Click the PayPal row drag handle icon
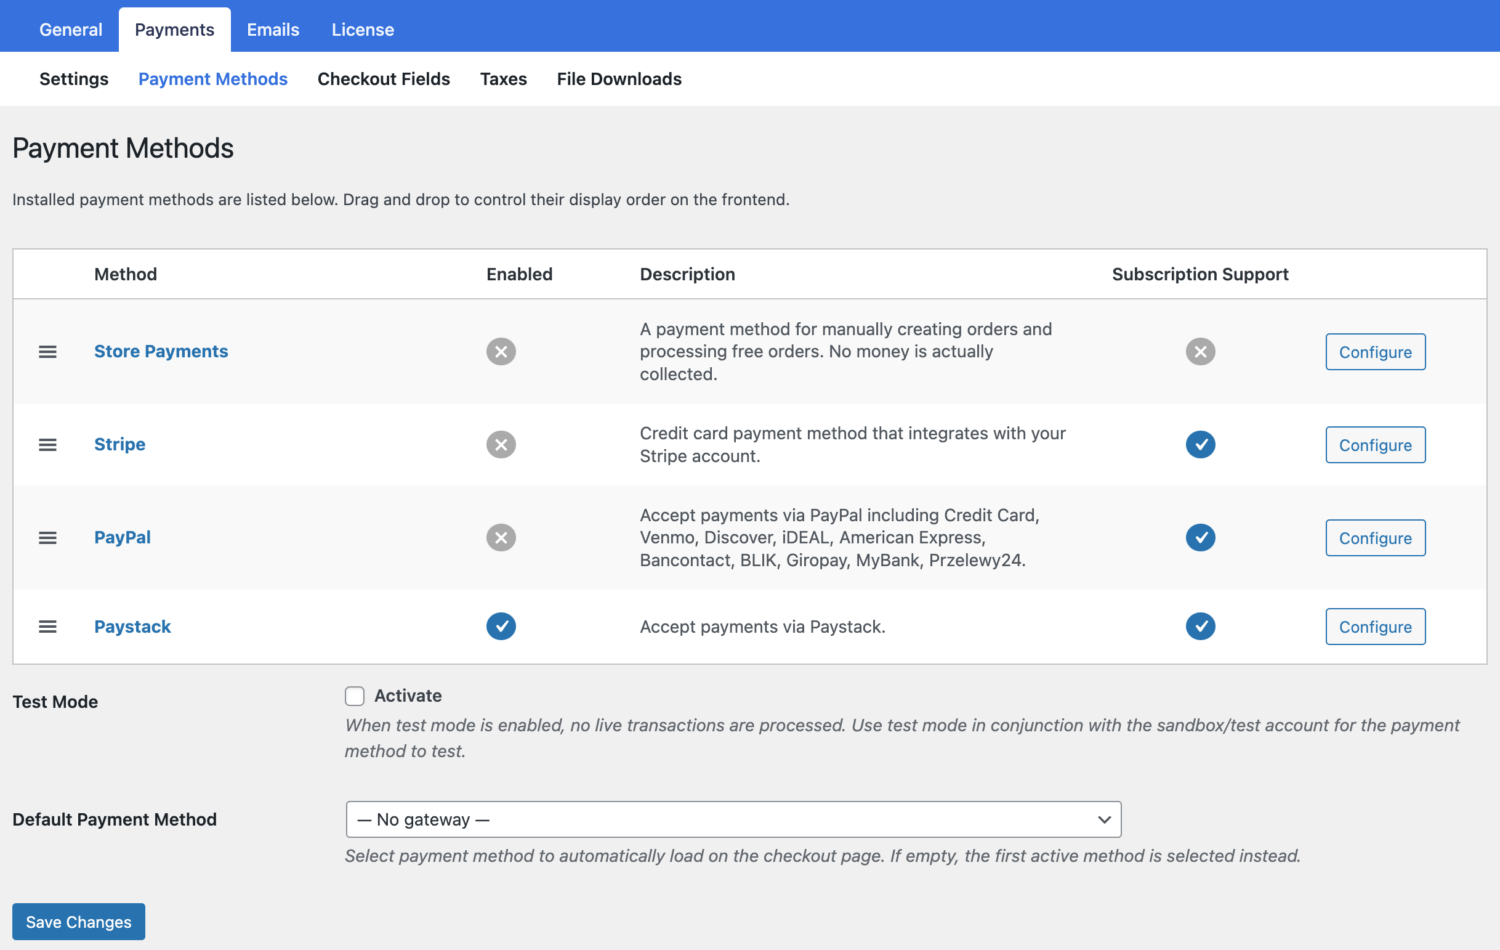This screenshot has height=950, width=1500. pyautogui.click(x=47, y=538)
